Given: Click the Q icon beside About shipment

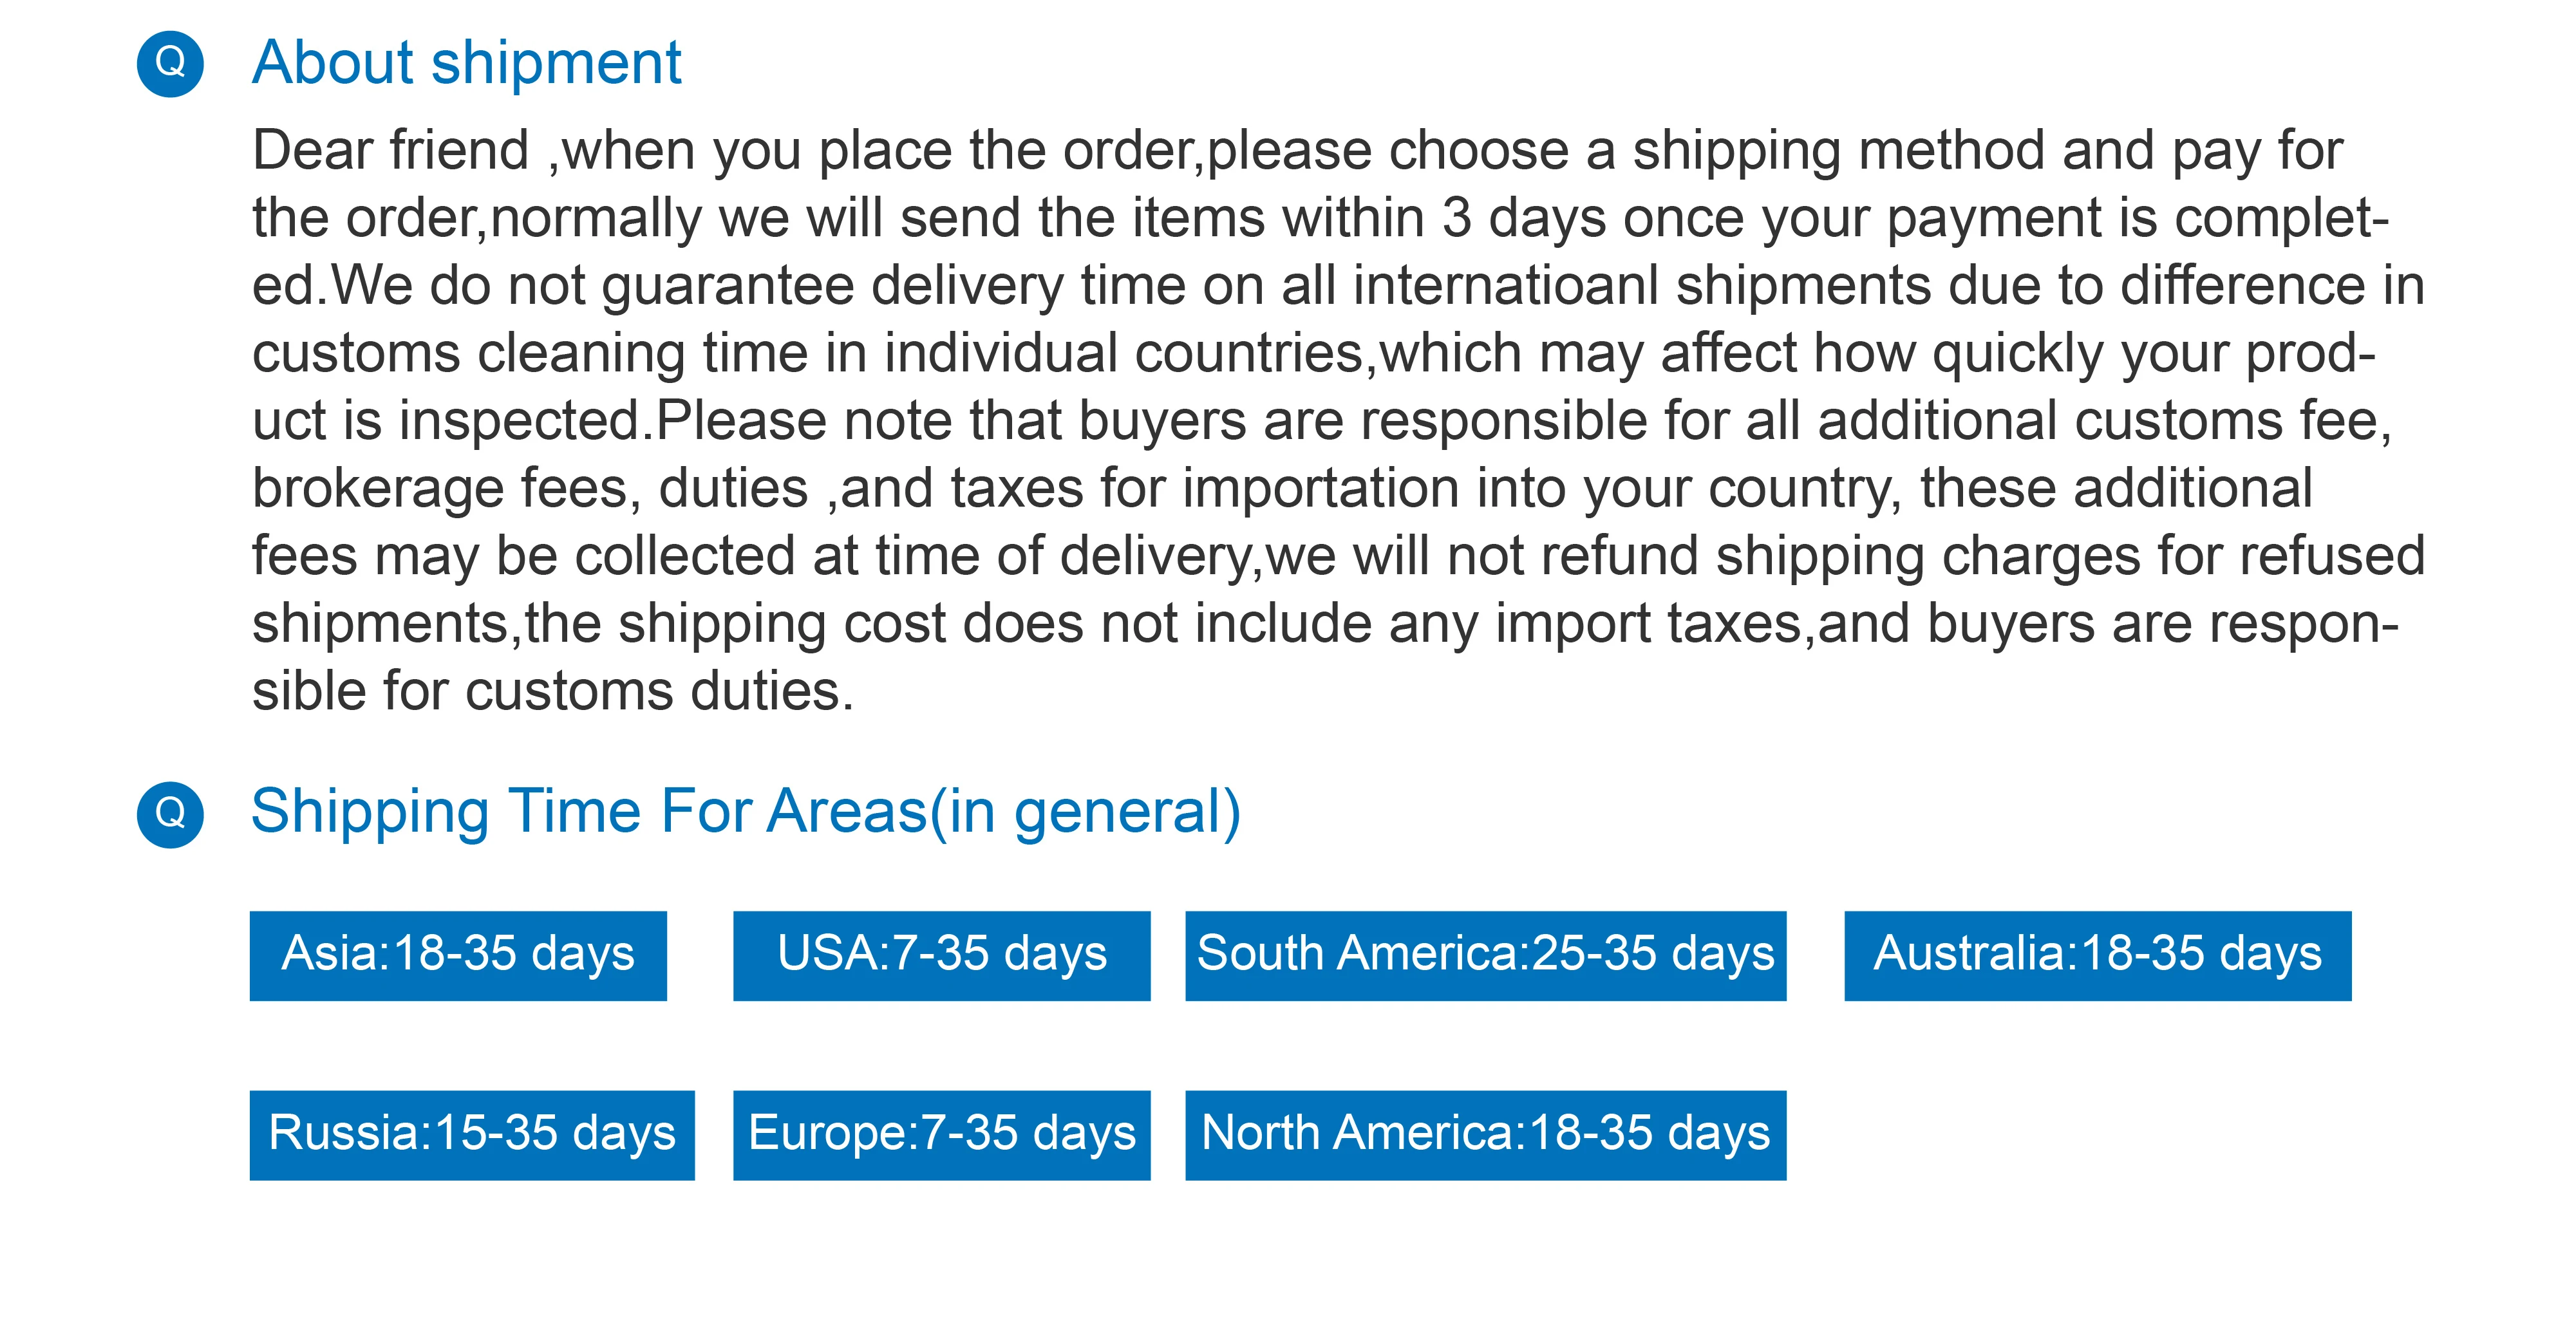Looking at the screenshot, I should click(170, 64).
